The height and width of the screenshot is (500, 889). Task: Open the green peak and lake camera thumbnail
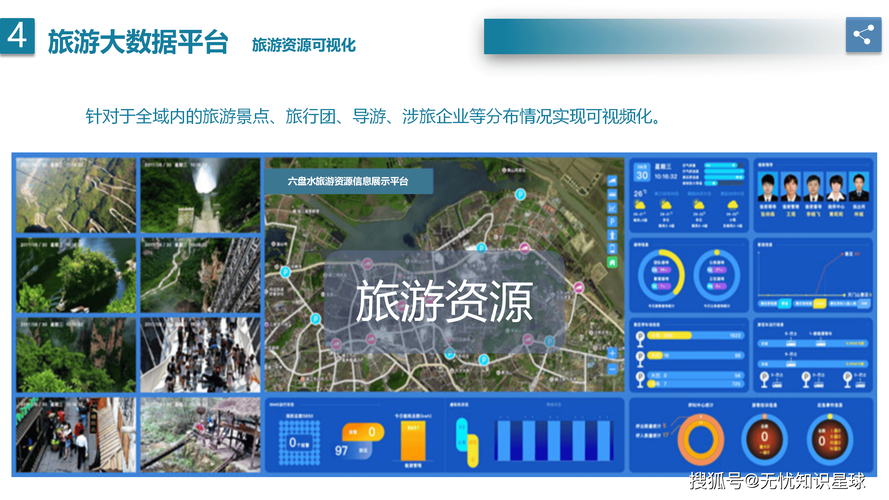coord(76,275)
